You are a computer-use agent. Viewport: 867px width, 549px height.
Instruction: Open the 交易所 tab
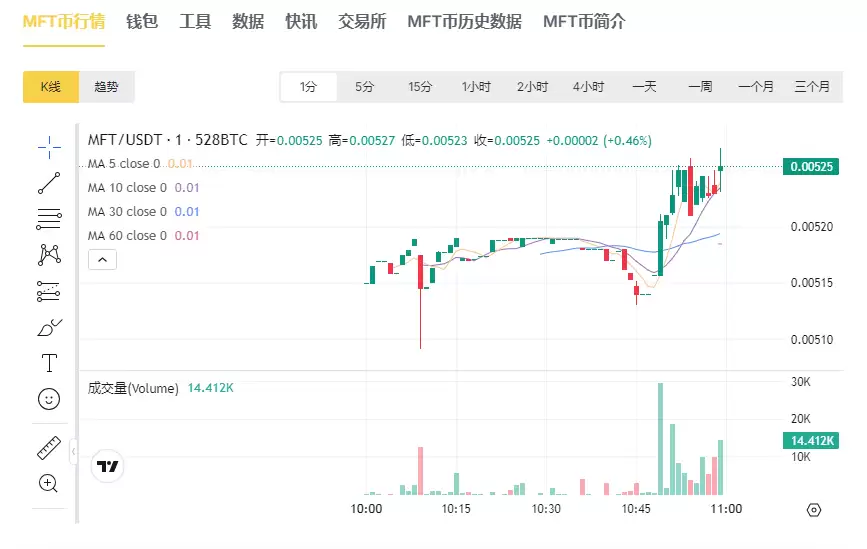(362, 21)
